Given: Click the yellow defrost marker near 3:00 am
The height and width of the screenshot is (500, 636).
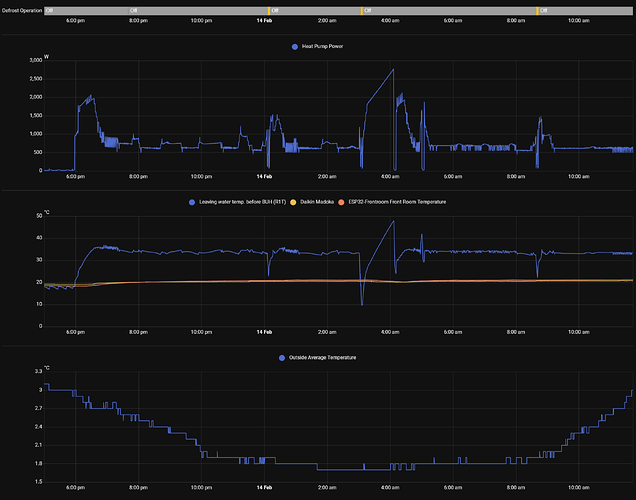Looking at the screenshot, I should [x=362, y=11].
